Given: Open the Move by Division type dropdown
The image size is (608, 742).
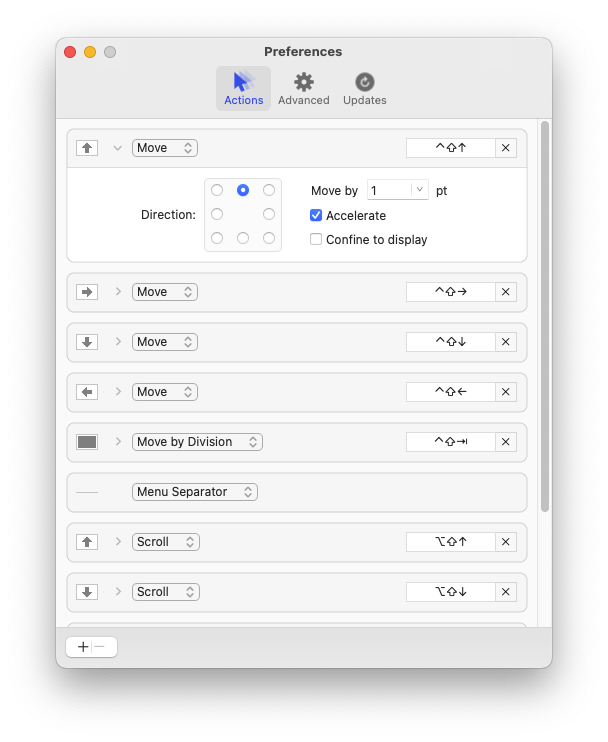Looking at the screenshot, I should (197, 442).
